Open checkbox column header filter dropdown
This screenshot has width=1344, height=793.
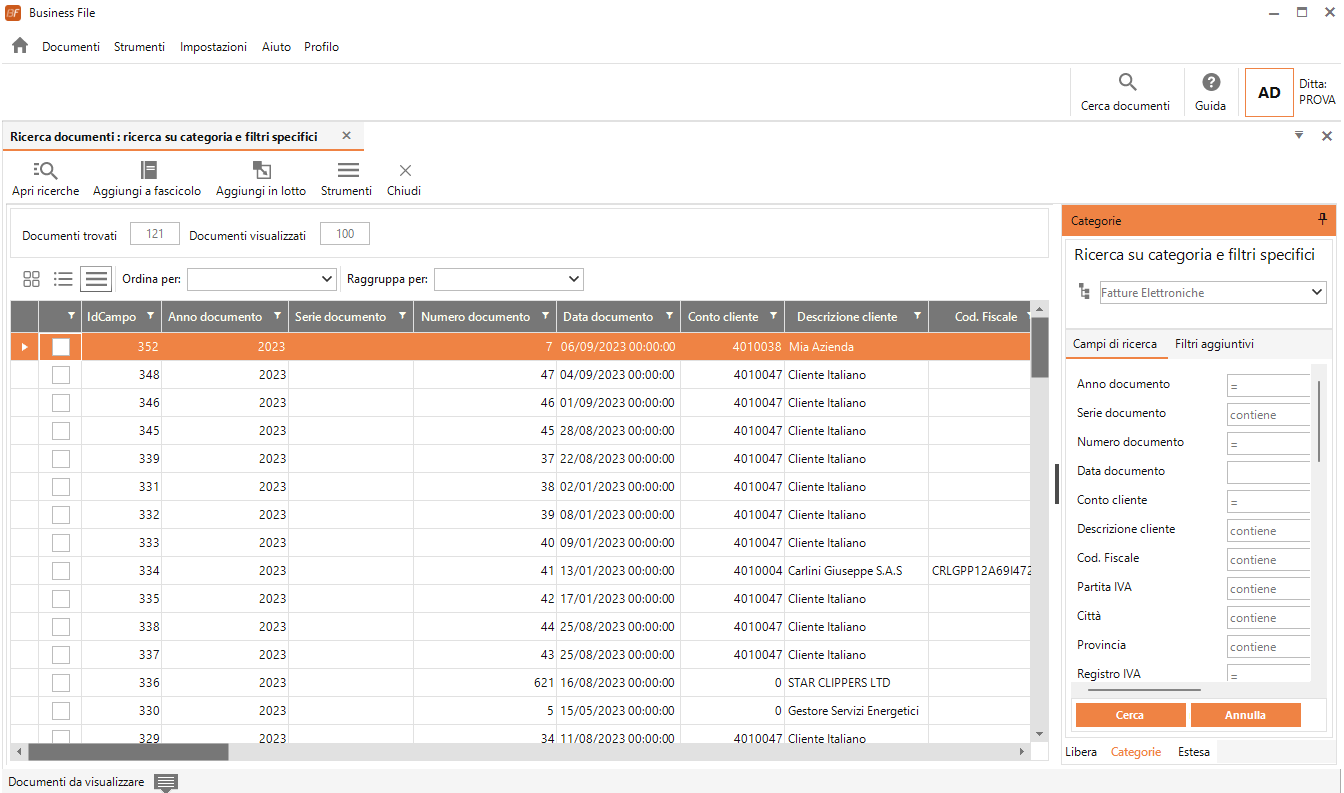[x=71, y=316]
